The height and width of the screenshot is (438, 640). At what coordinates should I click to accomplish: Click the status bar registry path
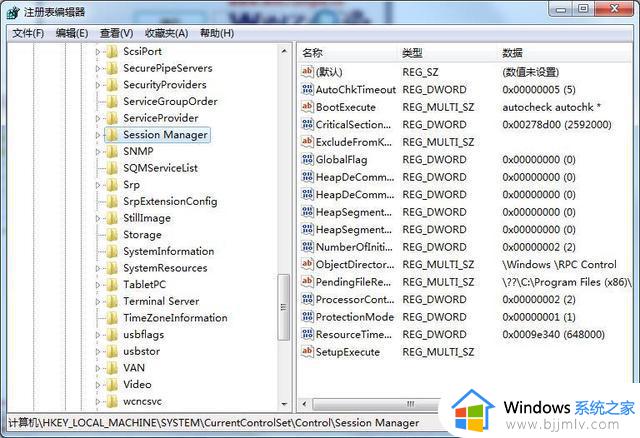tap(213, 423)
